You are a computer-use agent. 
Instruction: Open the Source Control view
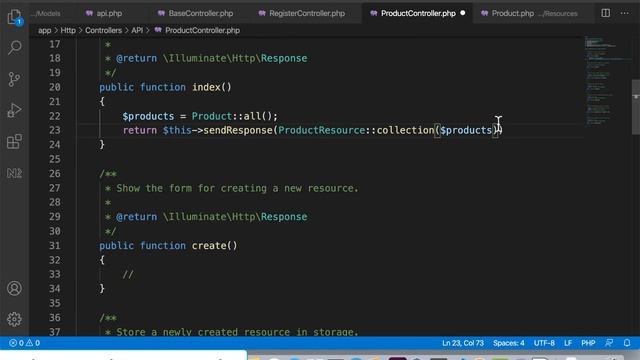(x=14, y=79)
